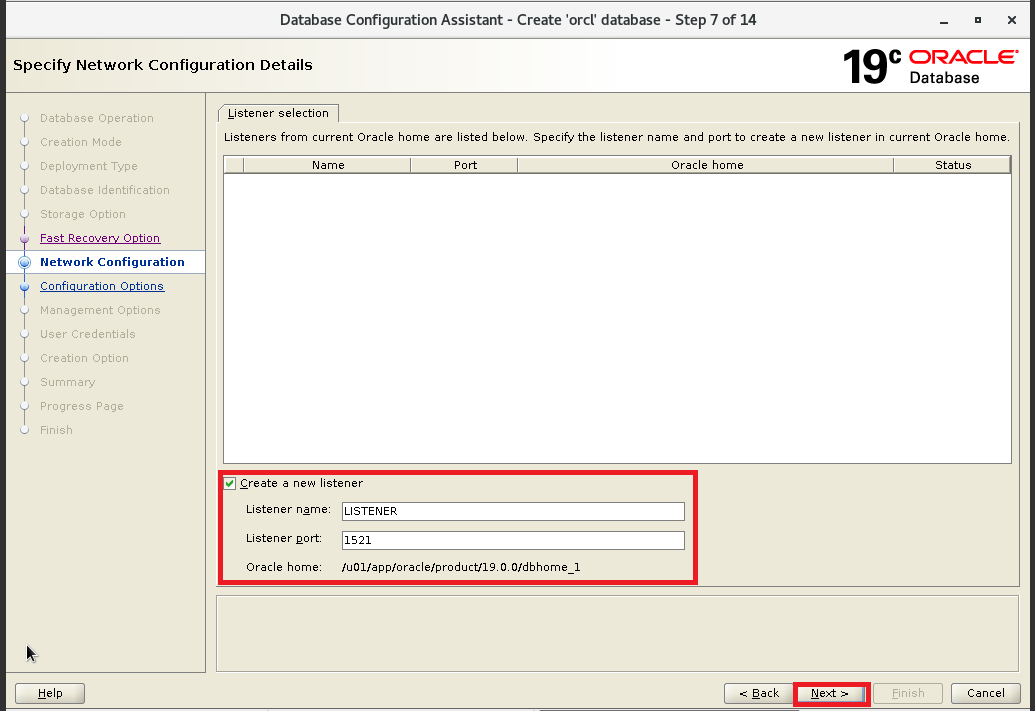
Task: Click the Name column header
Action: (x=327, y=165)
